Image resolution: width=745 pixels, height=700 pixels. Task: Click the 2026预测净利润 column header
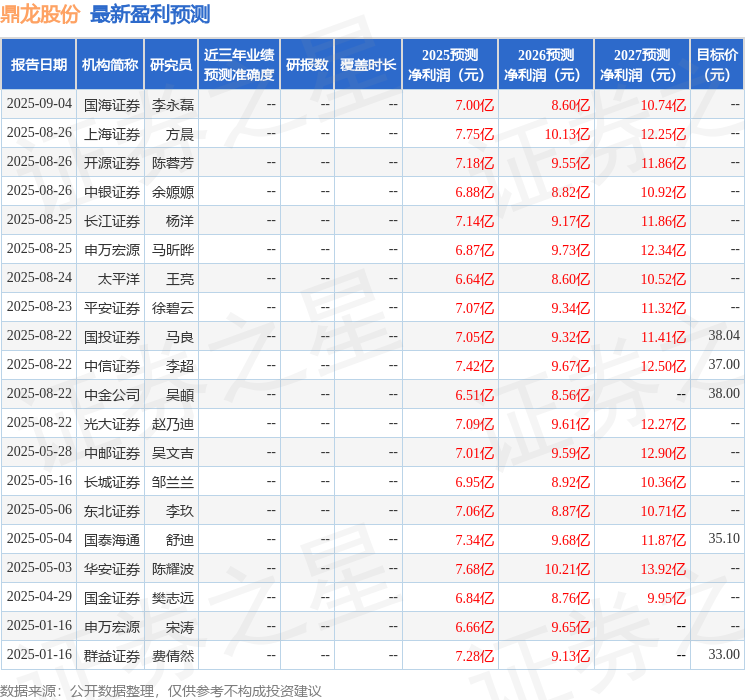point(546,65)
